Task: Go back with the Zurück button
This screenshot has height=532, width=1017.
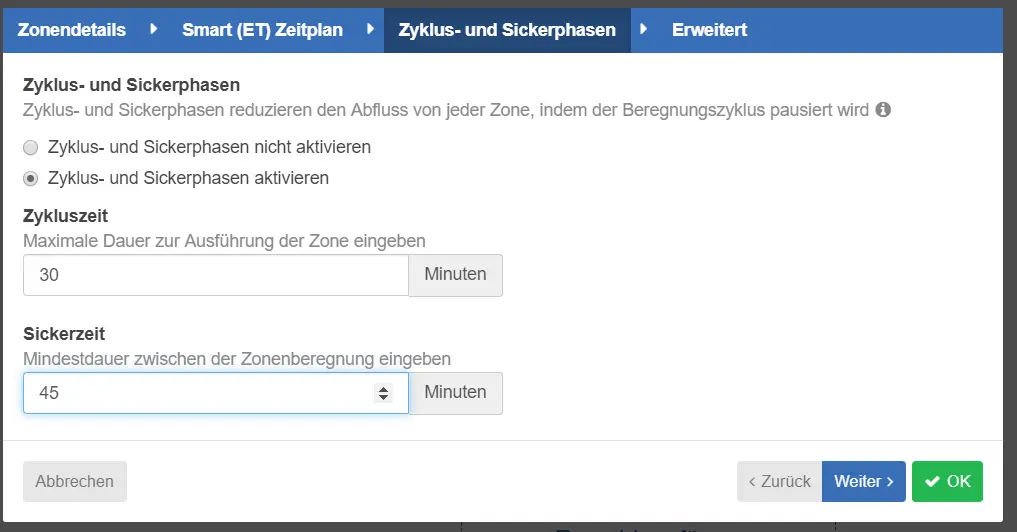Action: tap(779, 481)
